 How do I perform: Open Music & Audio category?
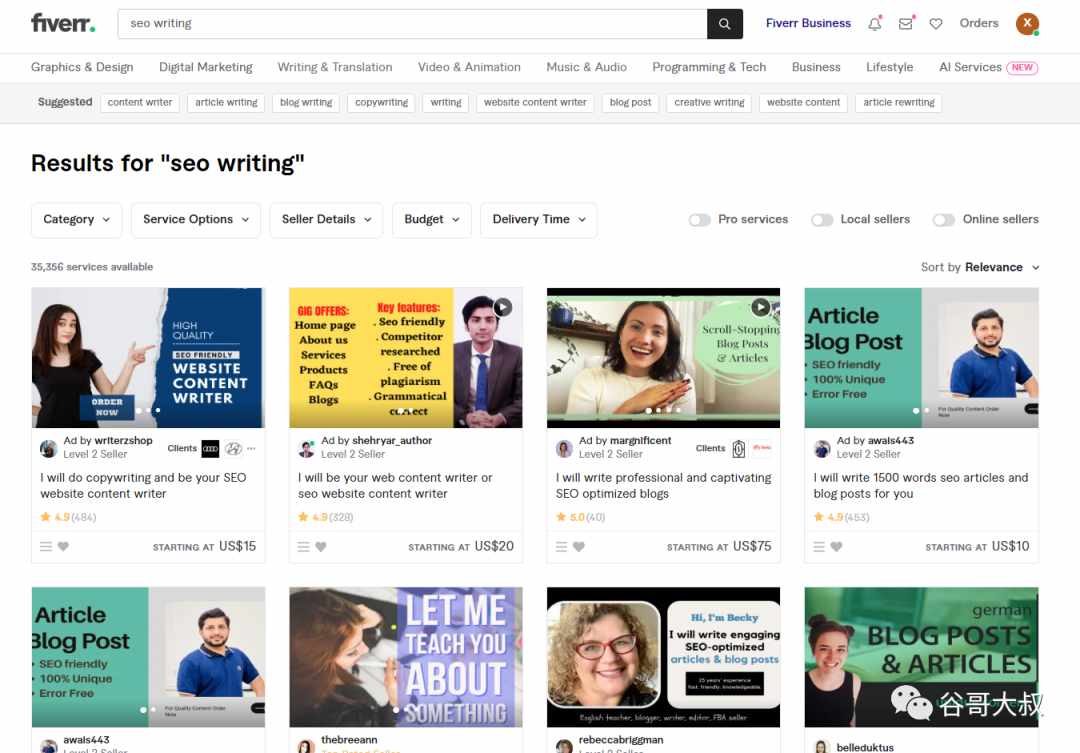(586, 67)
